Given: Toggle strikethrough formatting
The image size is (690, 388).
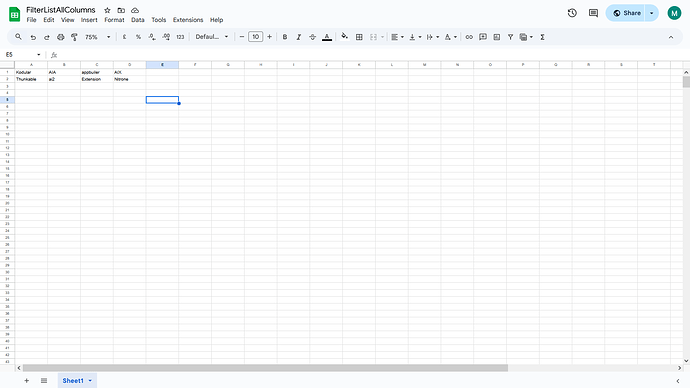Looking at the screenshot, I should (x=312, y=37).
